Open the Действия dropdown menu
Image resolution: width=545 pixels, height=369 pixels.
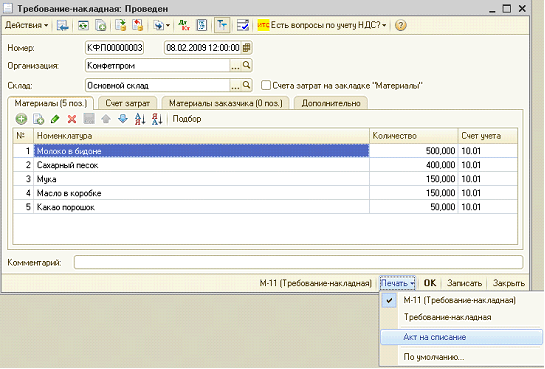pos(26,25)
